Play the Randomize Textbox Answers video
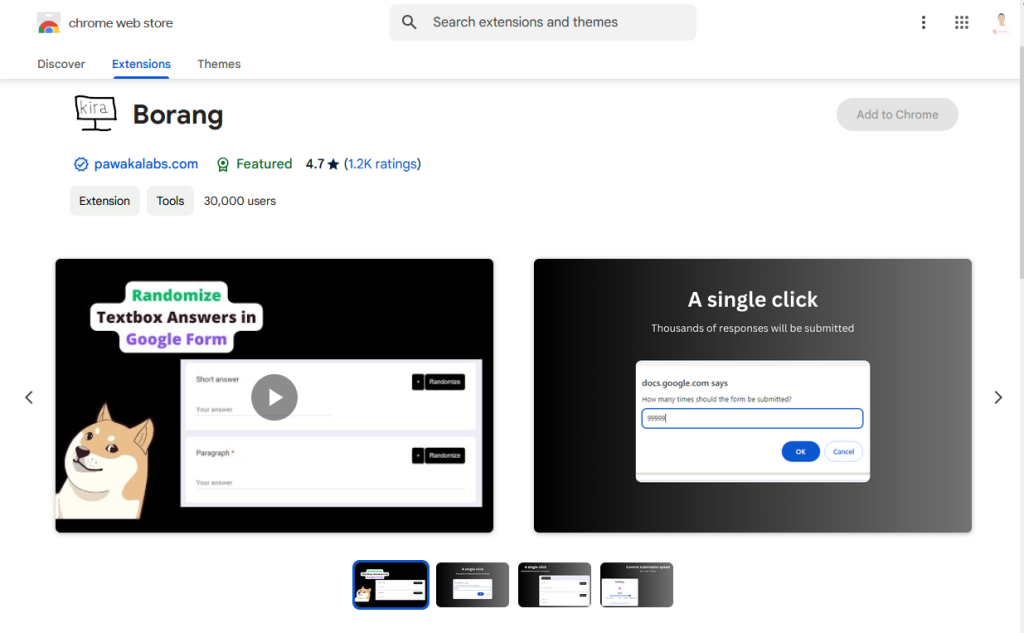The height and width of the screenshot is (633, 1024). (274, 397)
